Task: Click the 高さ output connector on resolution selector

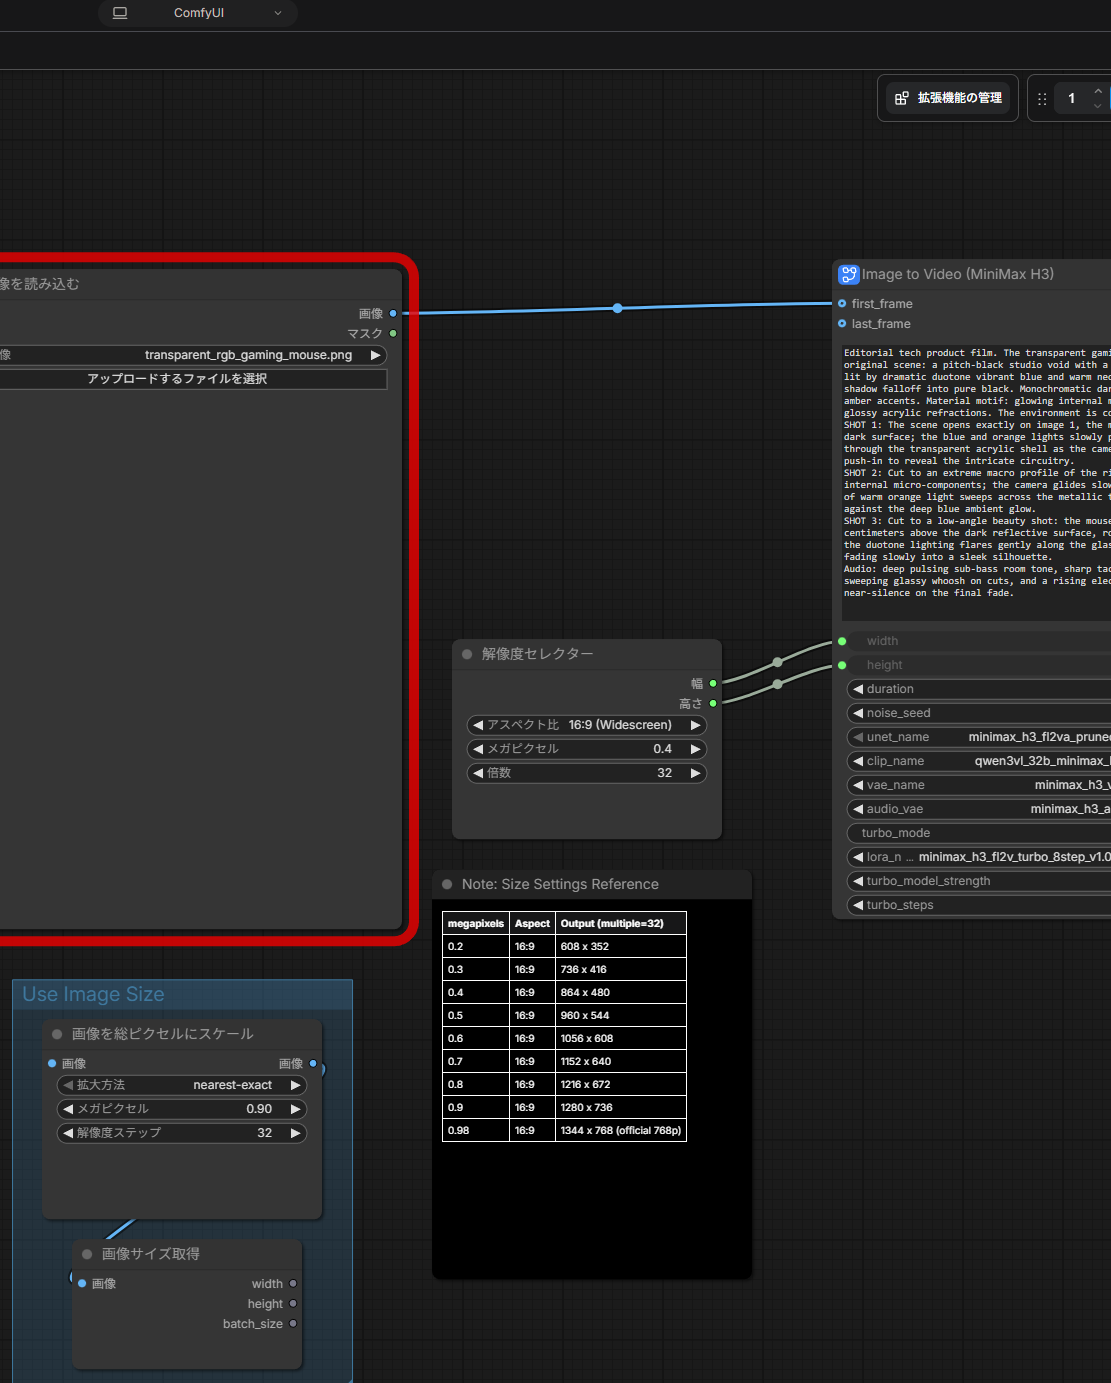Action: point(713,703)
